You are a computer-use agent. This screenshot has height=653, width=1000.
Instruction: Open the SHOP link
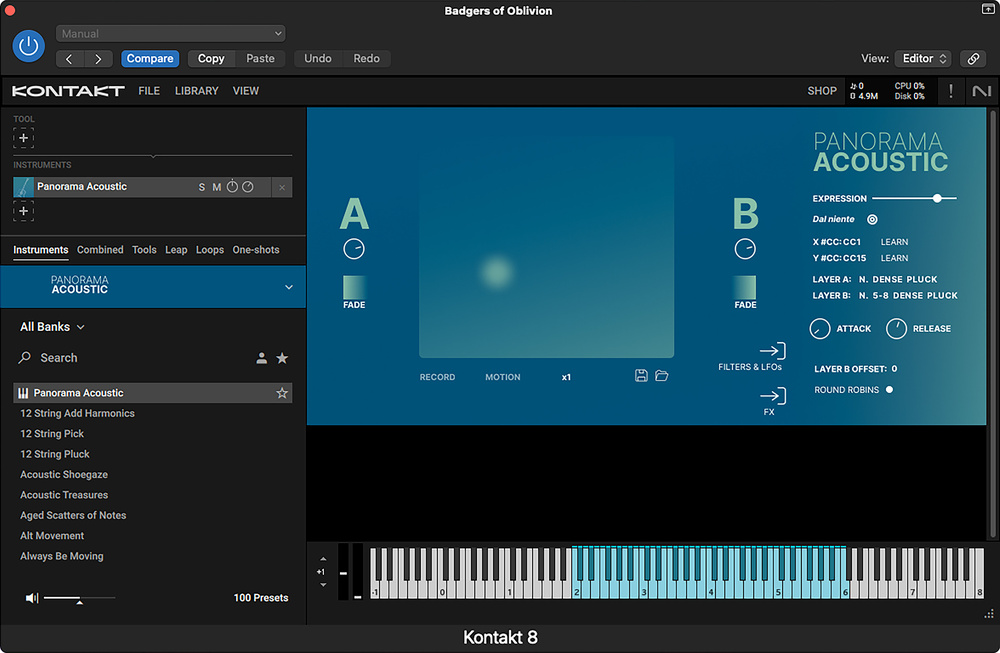coord(822,91)
